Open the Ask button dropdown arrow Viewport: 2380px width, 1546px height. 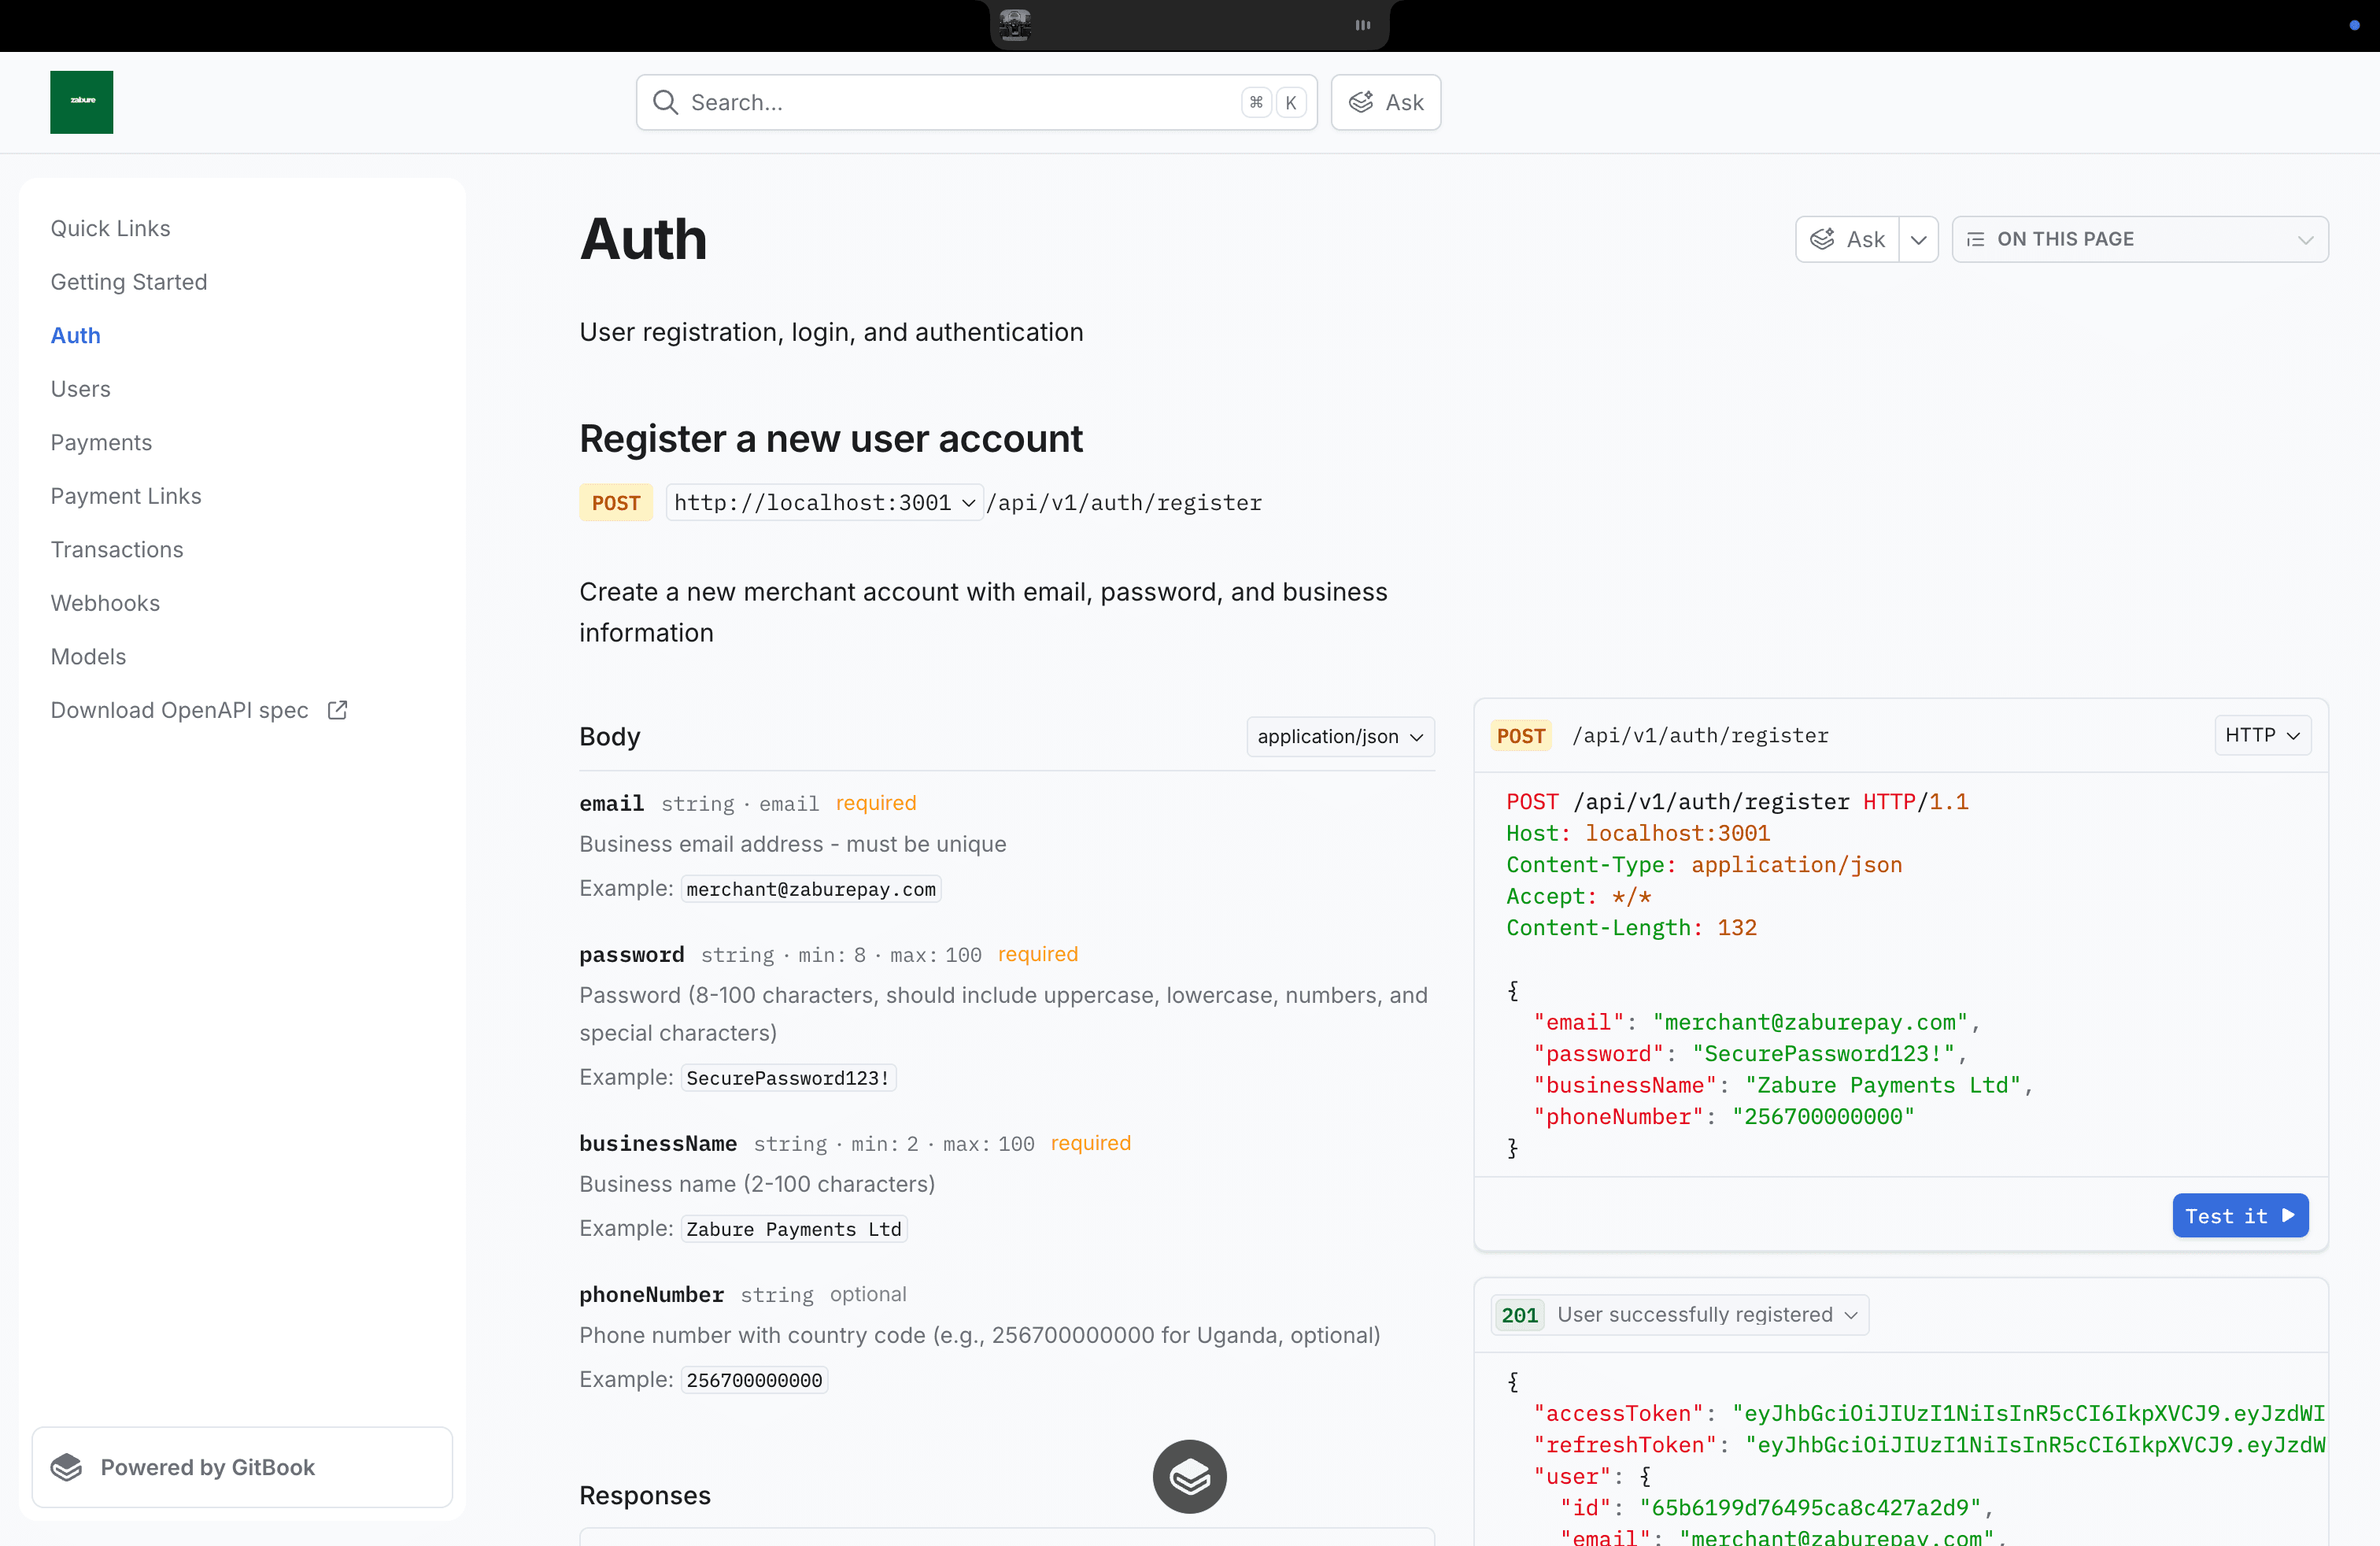(x=1919, y=239)
